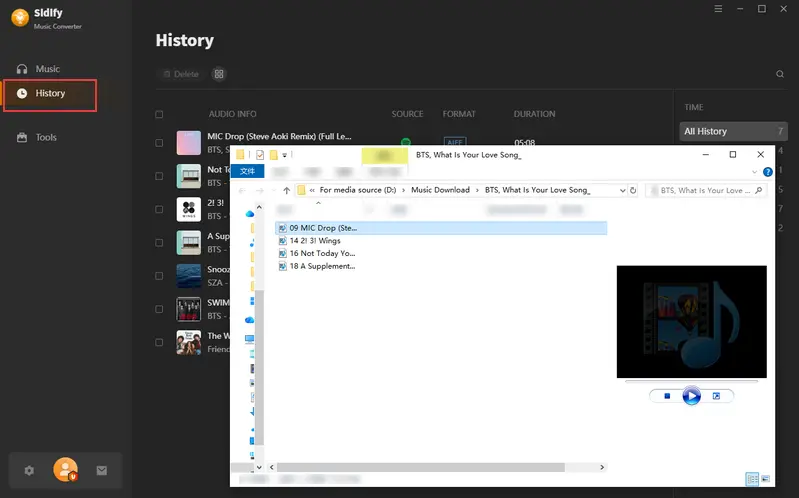Click the Properties checkmark quick access icon
The width and height of the screenshot is (799, 498).
point(260,154)
